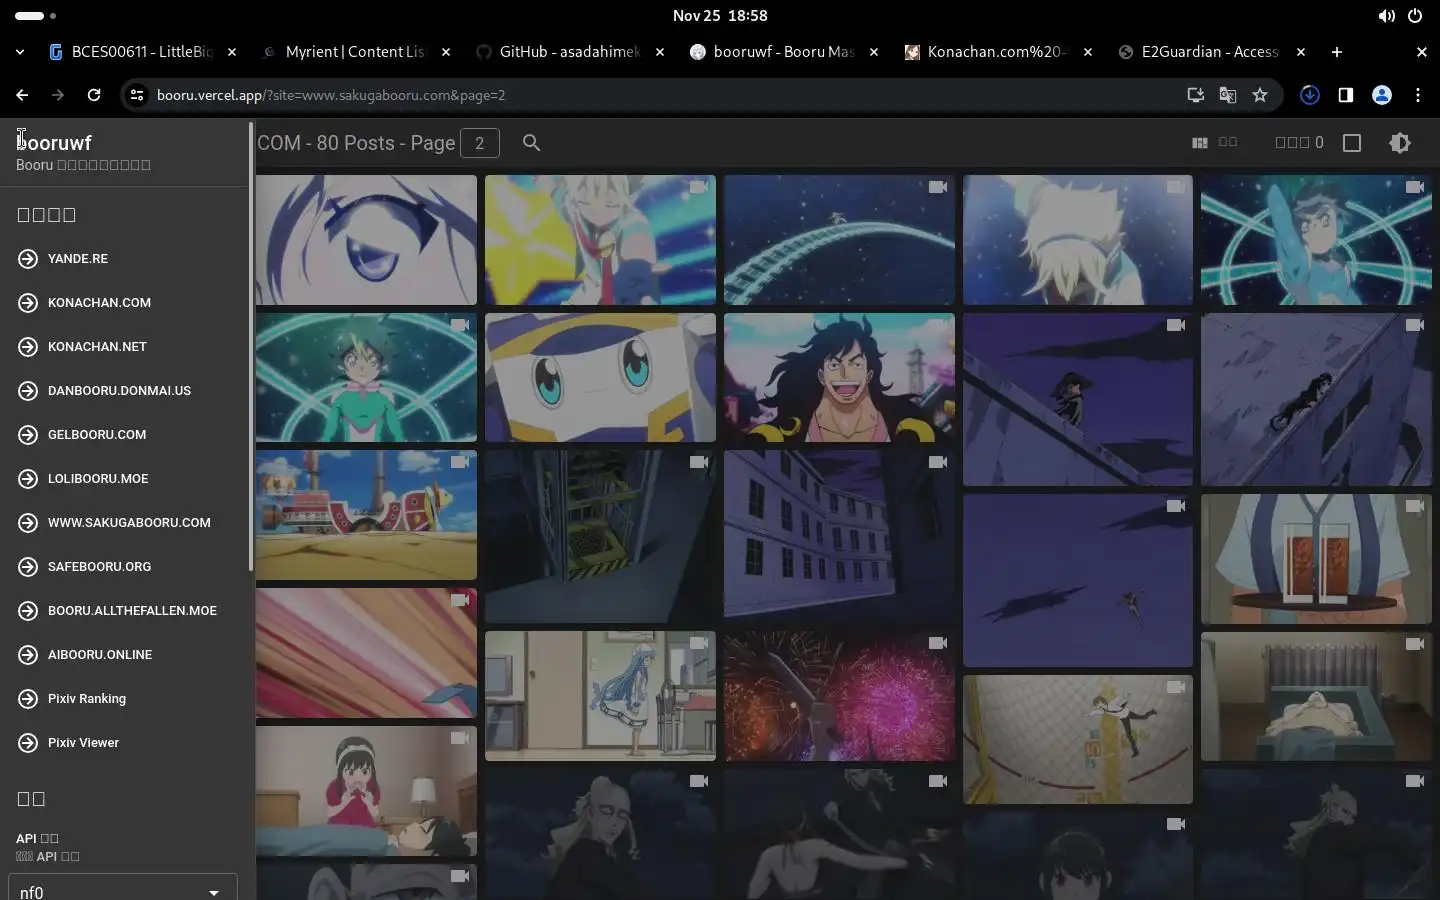1440x900 pixels.
Task: Close the booruwf - Booru Mas tab
Action: (874, 52)
